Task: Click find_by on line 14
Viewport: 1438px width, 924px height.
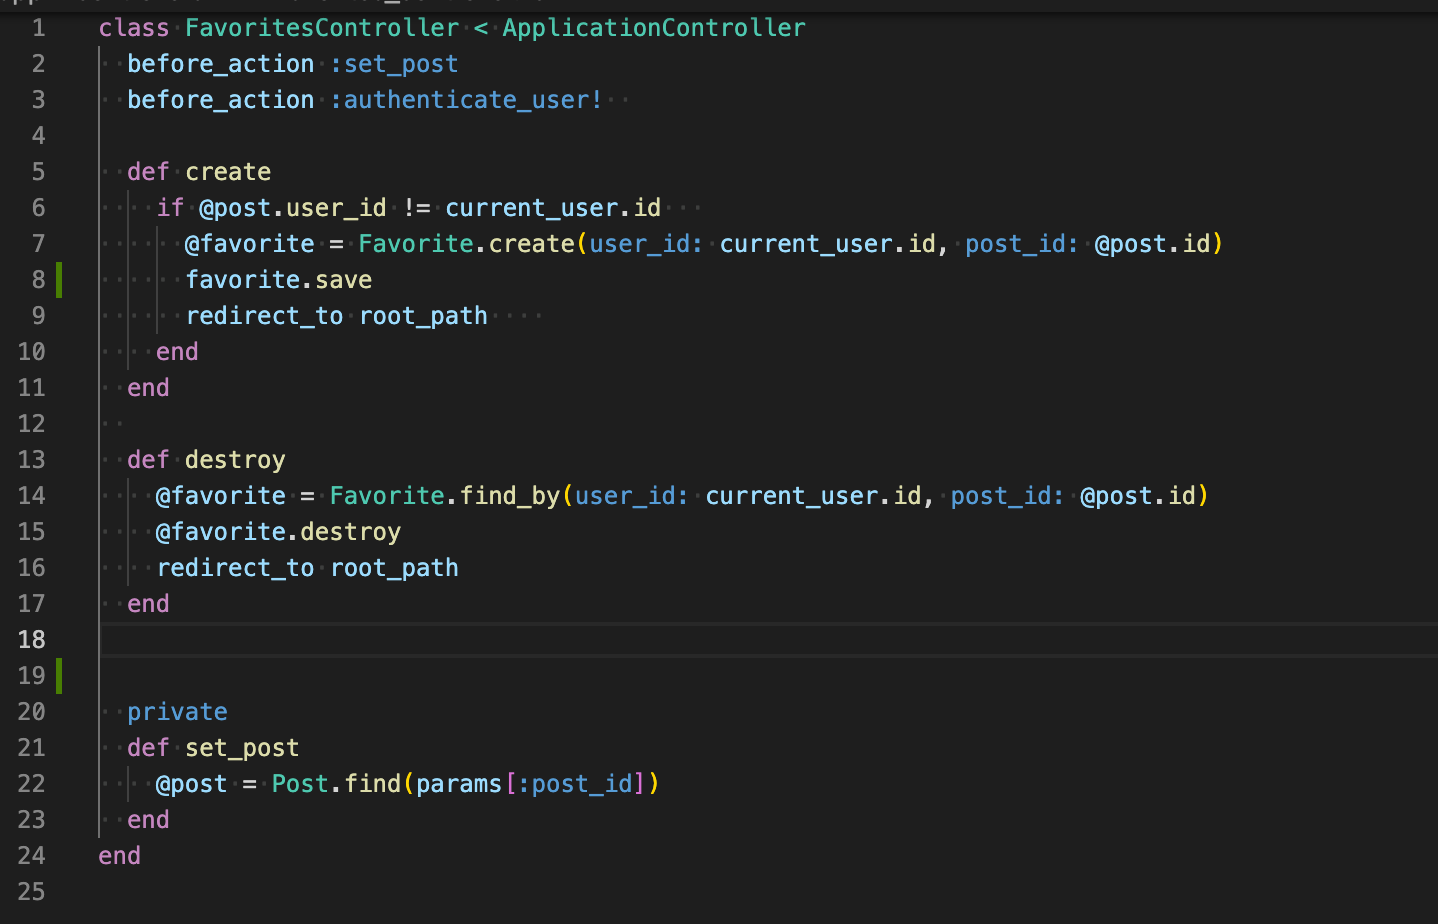Action: [x=510, y=496]
